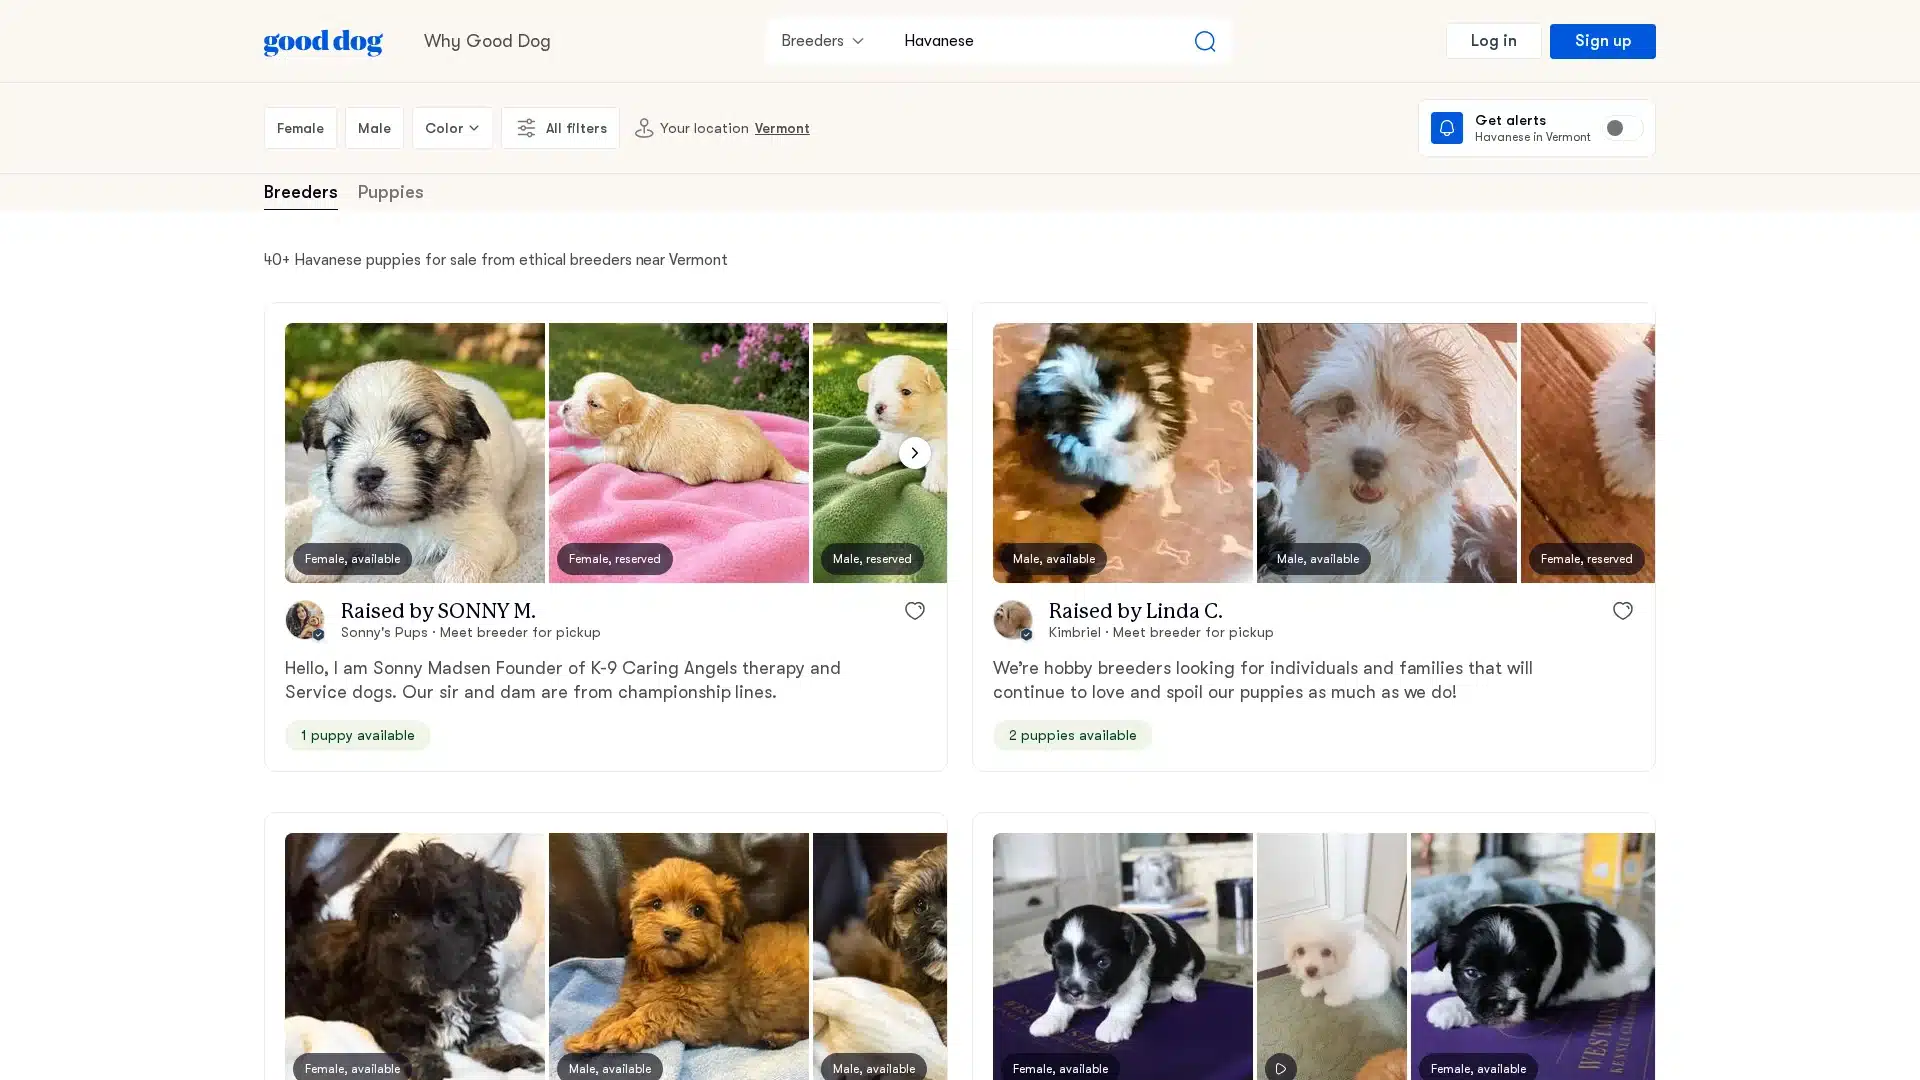Image resolution: width=1920 pixels, height=1080 pixels.
Task: Click the search magnifier icon
Action: pyautogui.click(x=1204, y=41)
